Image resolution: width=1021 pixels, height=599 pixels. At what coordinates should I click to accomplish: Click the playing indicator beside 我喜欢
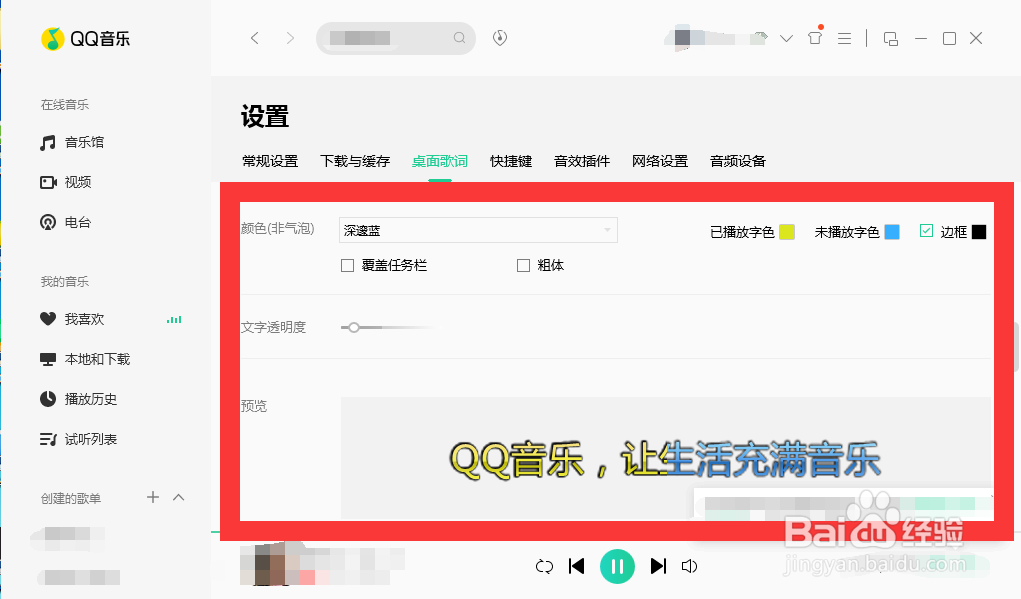tap(174, 320)
